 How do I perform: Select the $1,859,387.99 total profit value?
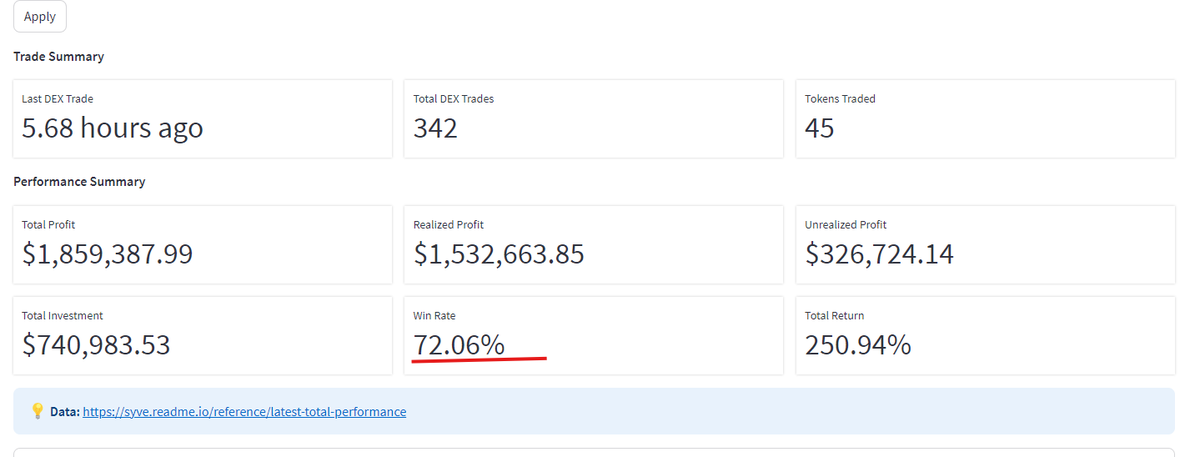pyautogui.click(x=107, y=254)
